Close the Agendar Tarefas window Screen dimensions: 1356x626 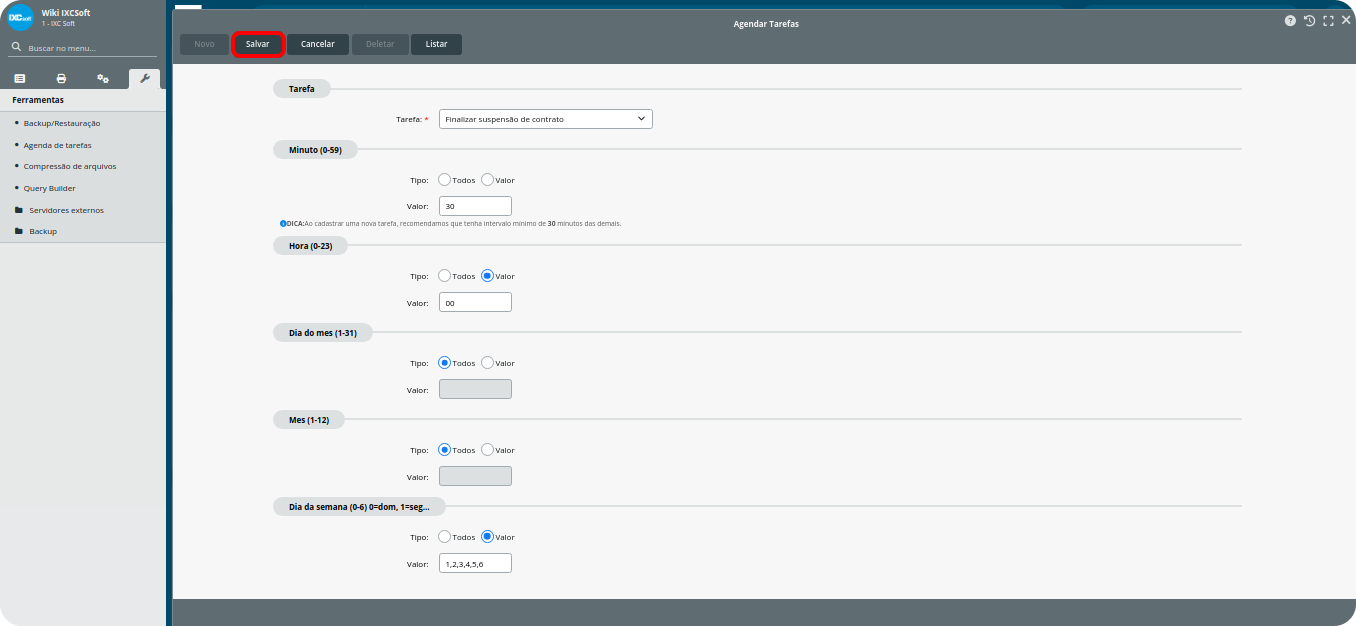pos(1346,20)
